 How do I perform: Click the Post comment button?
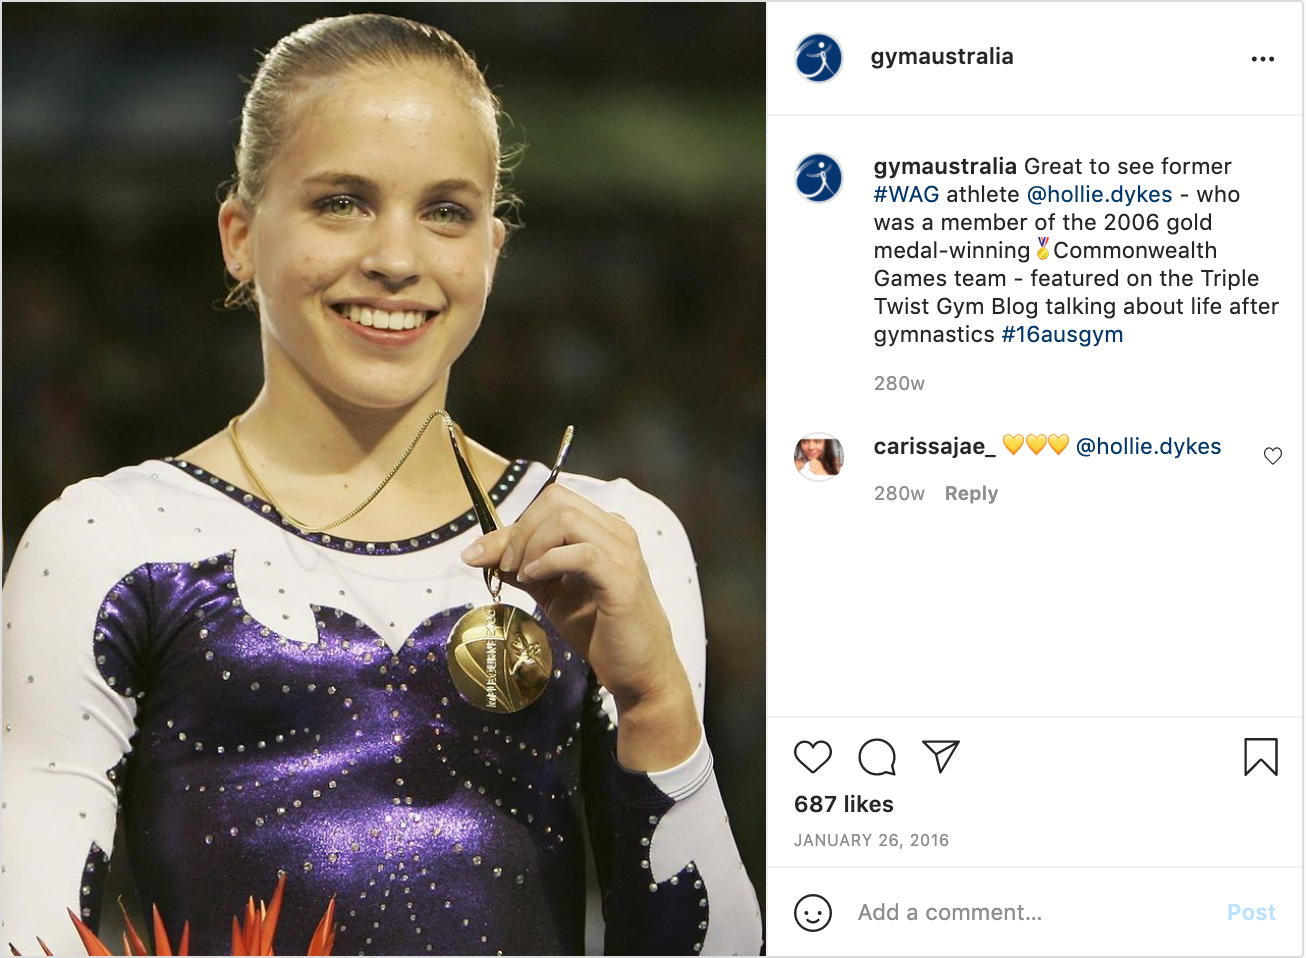tap(1251, 912)
